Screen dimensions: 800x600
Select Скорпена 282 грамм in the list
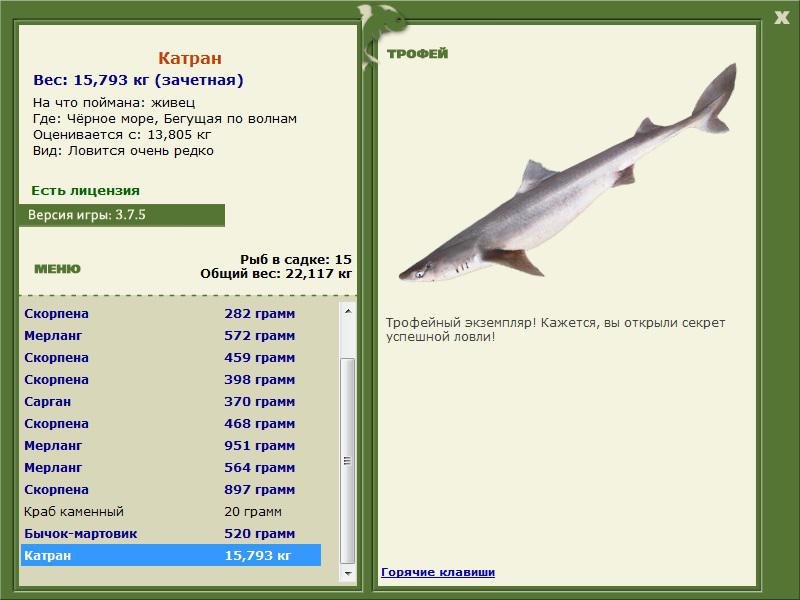(171, 313)
